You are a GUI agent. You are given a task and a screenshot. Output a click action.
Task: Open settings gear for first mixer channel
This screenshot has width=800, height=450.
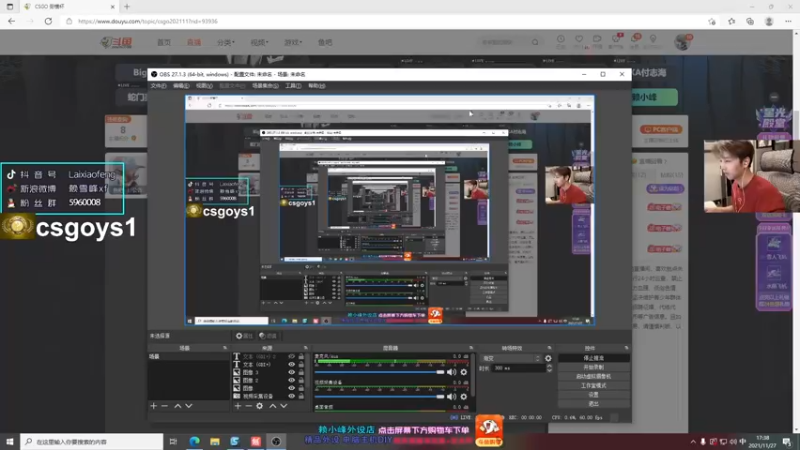pyautogui.click(x=464, y=372)
